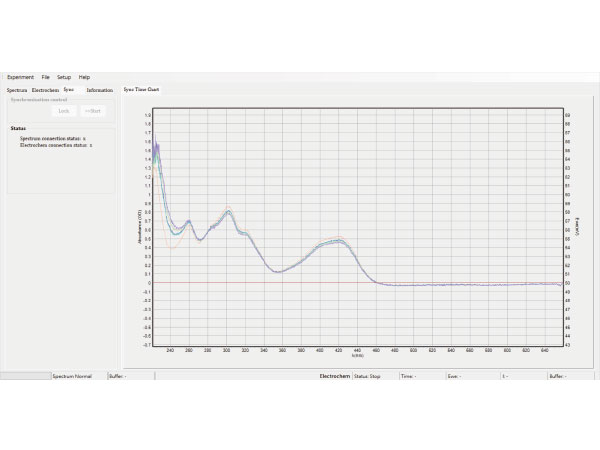Image resolution: width=600 pixels, height=450 pixels.
Task: Switch to the Information tab
Action: pos(99,90)
